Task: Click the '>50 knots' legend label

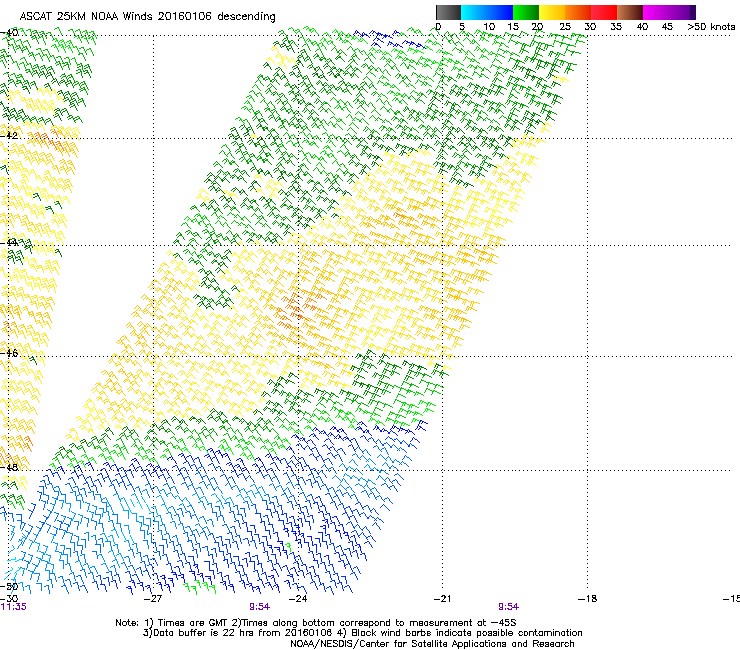Action: (x=711, y=26)
